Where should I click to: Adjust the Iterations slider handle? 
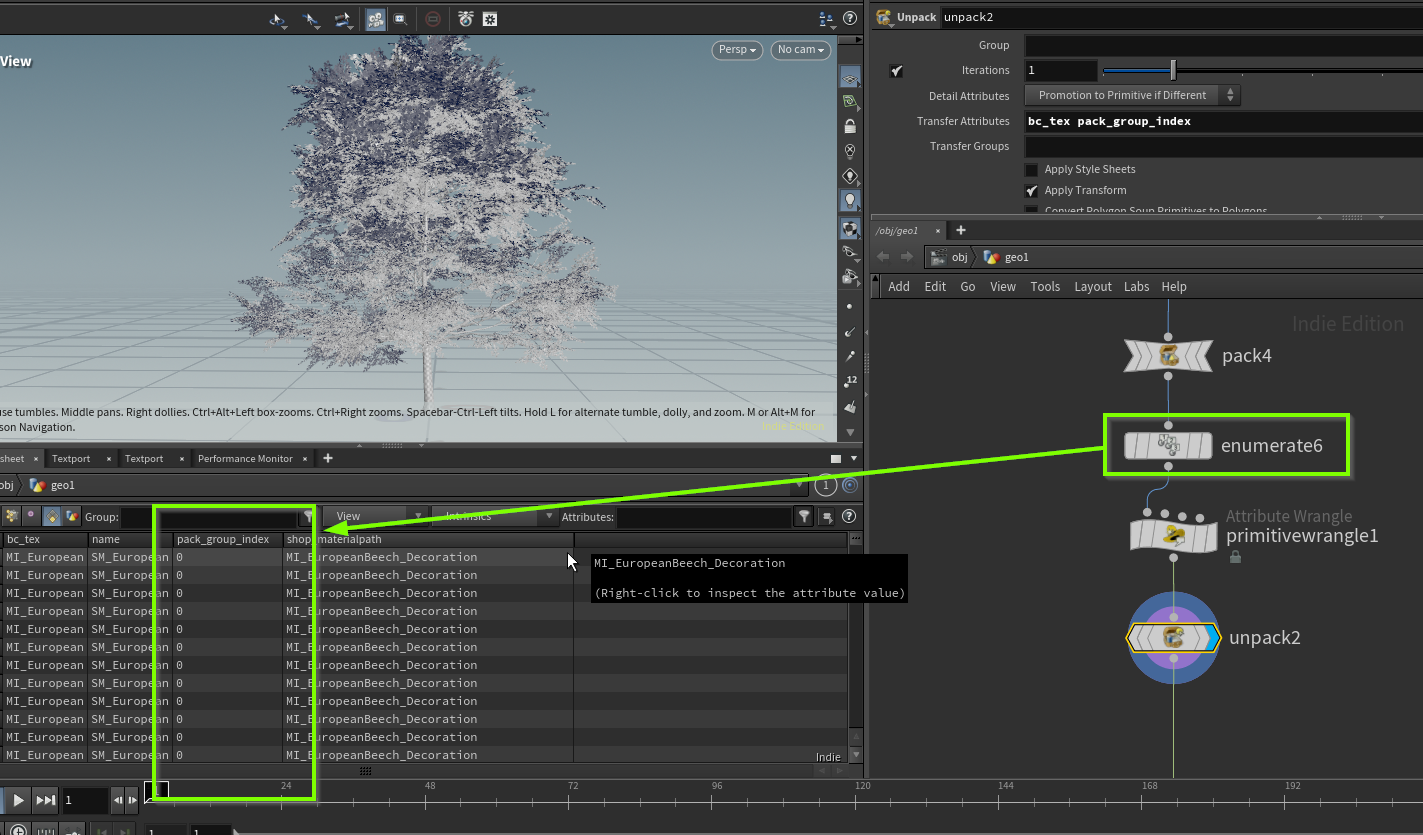[1173, 71]
